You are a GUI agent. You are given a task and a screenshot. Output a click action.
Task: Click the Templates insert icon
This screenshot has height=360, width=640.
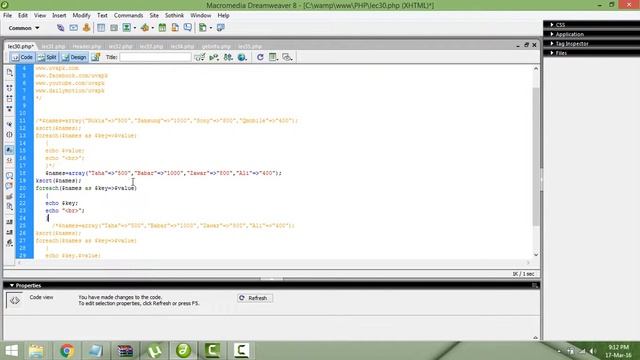(x=202, y=28)
